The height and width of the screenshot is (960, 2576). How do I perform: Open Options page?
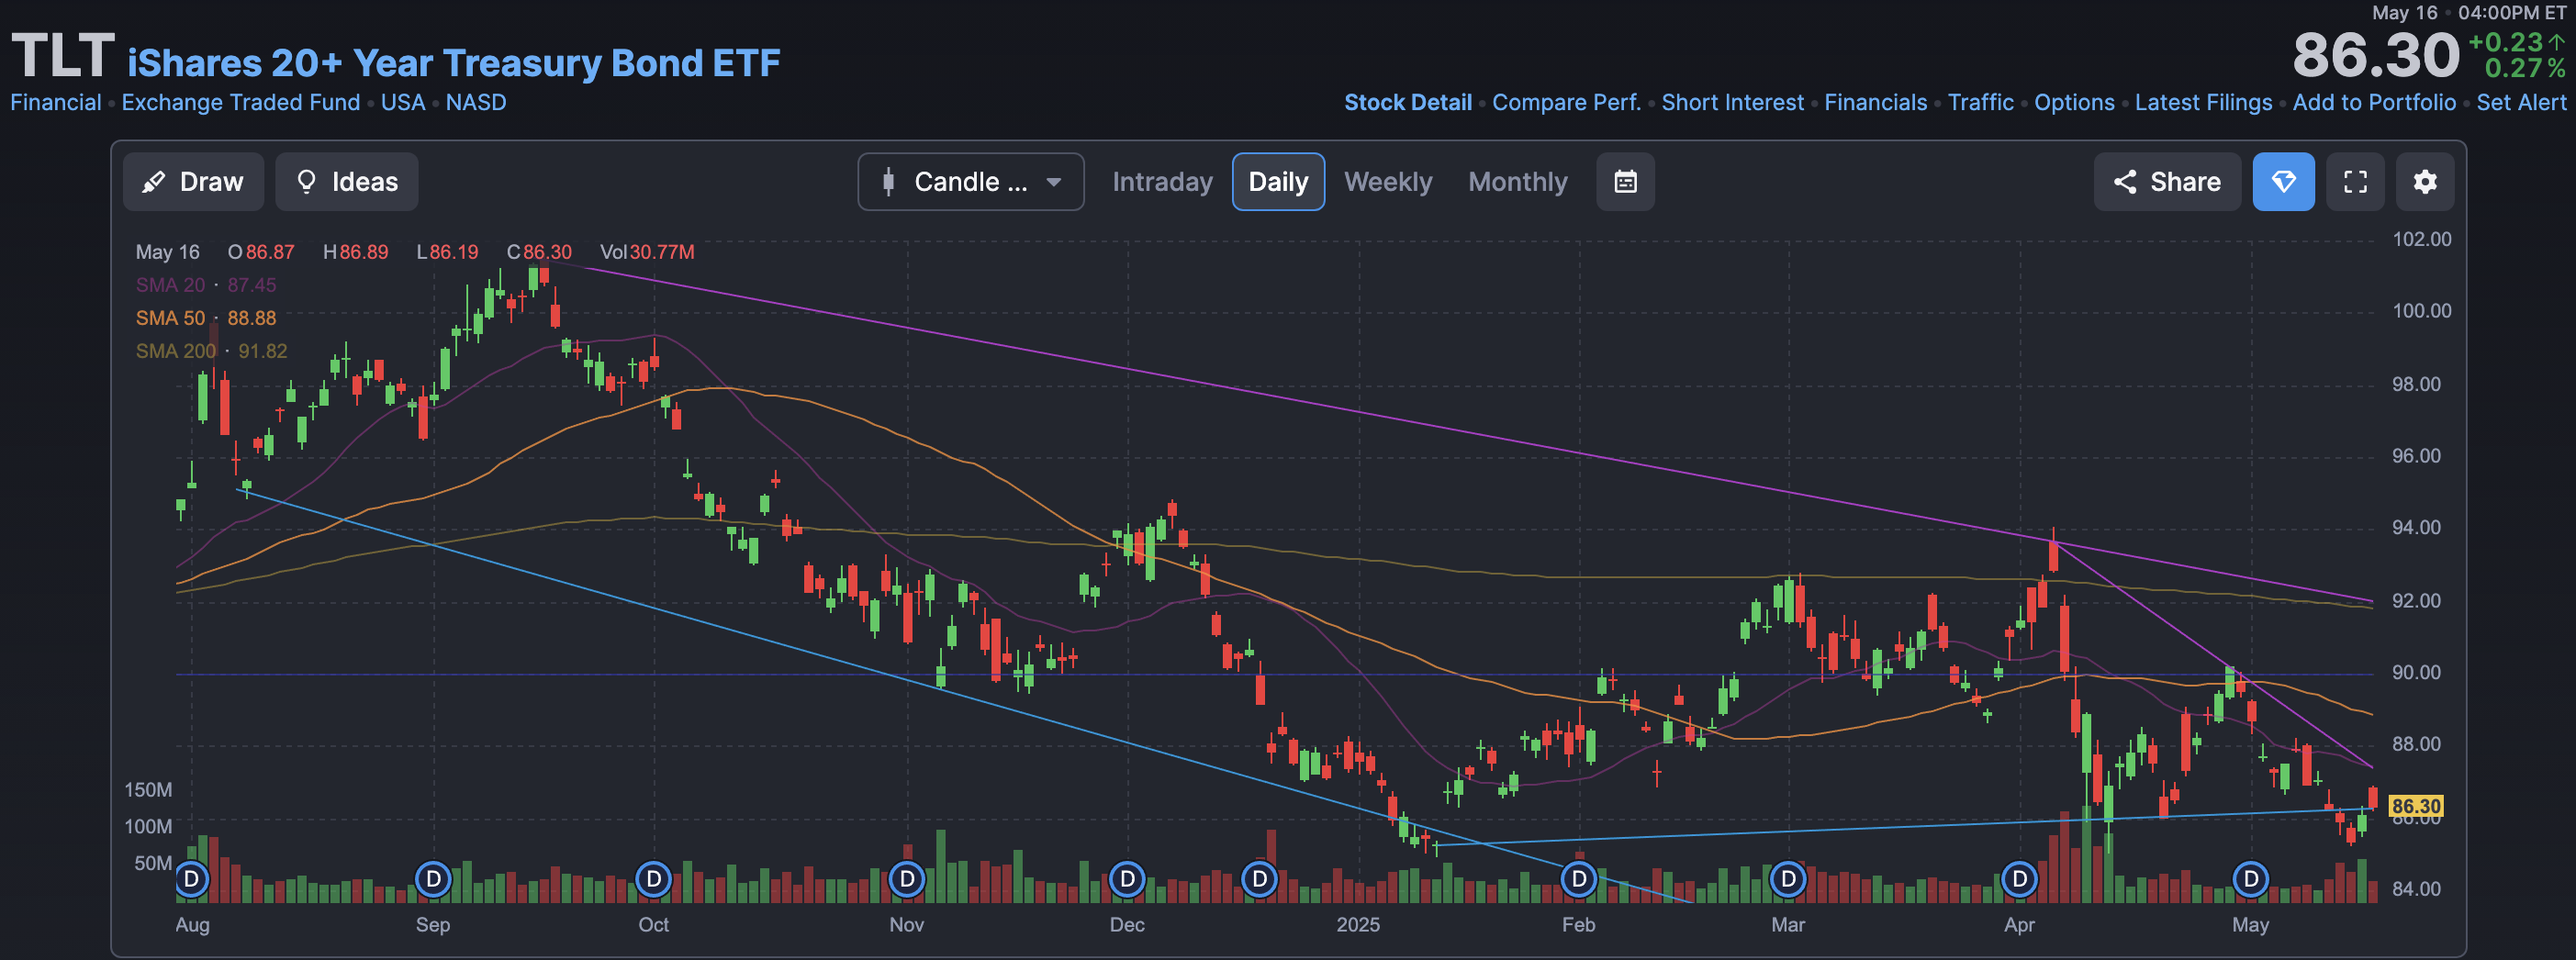coord(2074,102)
